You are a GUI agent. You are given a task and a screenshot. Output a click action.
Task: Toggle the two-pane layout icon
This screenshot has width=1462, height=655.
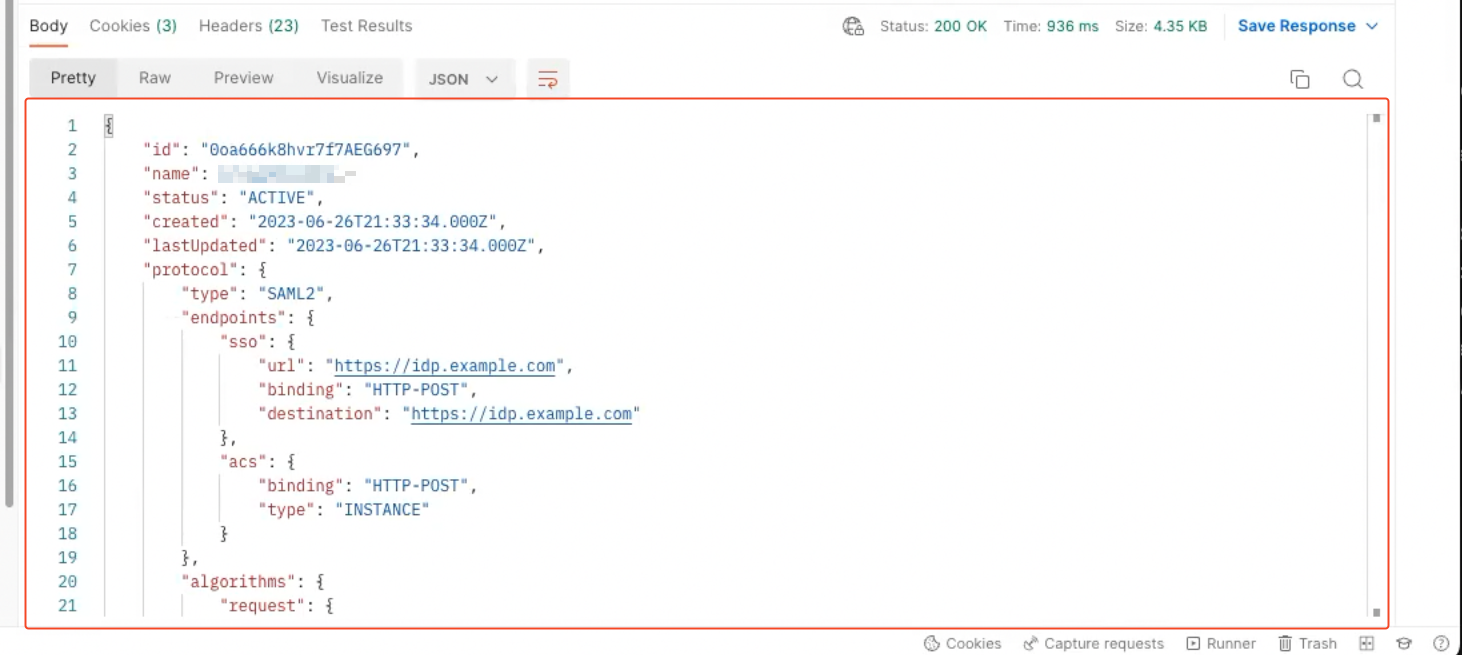coord(1367,643)
